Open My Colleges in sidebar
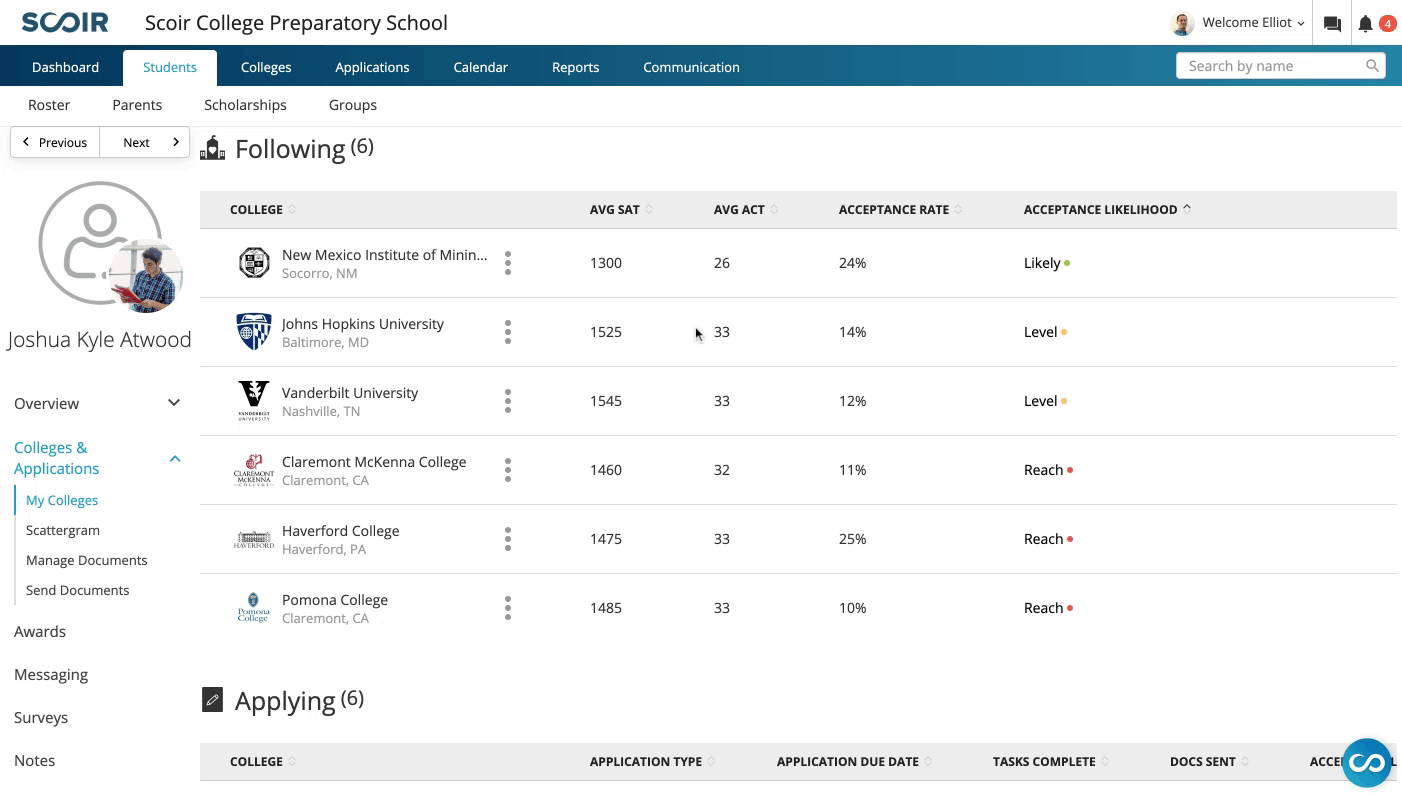Viewport: 1402px width, 798px height. pyautogui.click(x=62, y=500)
